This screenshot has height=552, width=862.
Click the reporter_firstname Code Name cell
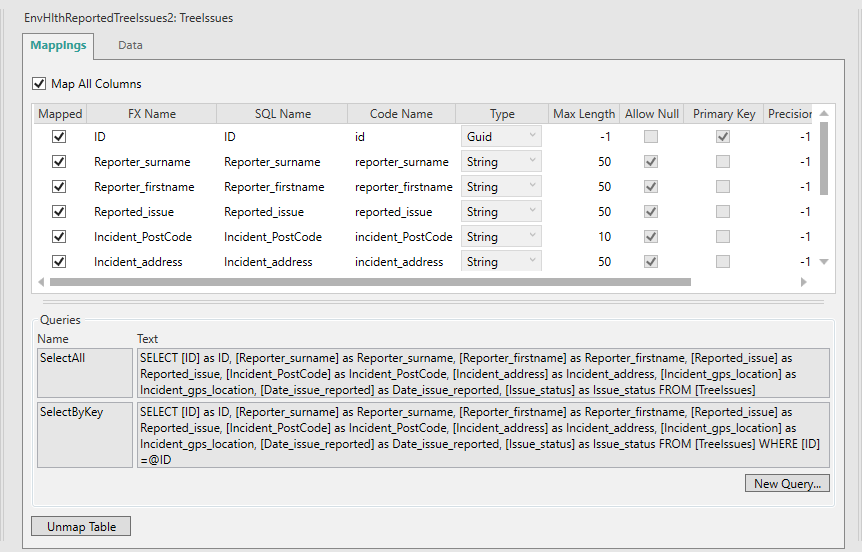point(404,186)
